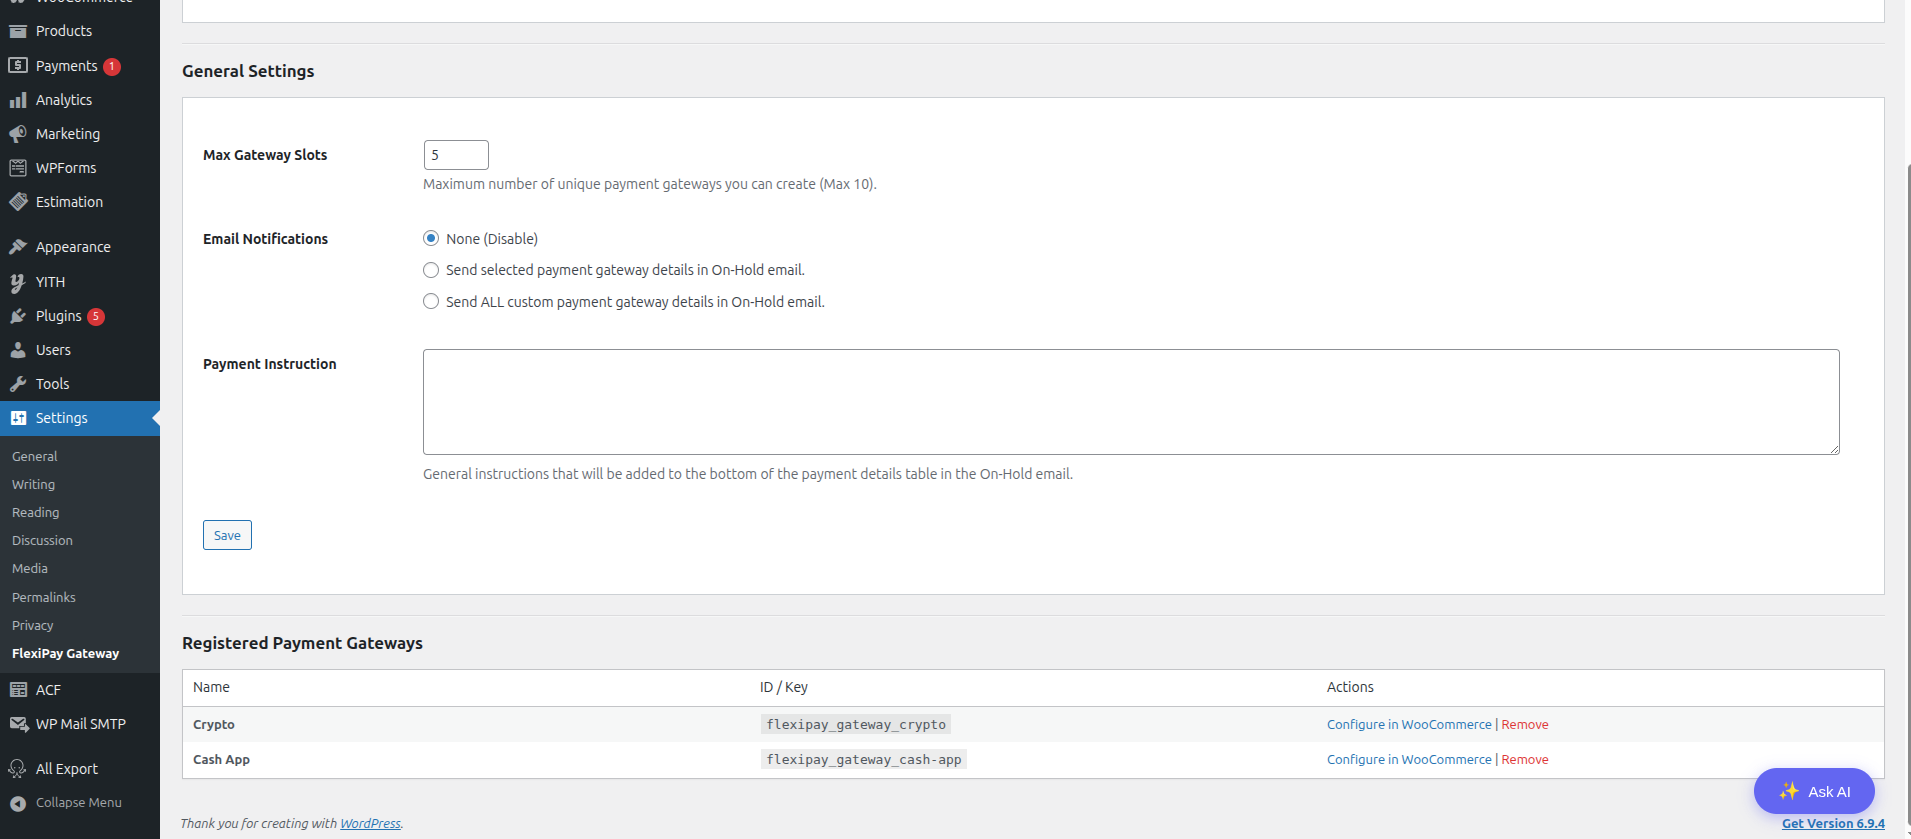1911x839 pixels.
Task: Click the WPForms form icon
Action: click(x=18, y=168)
